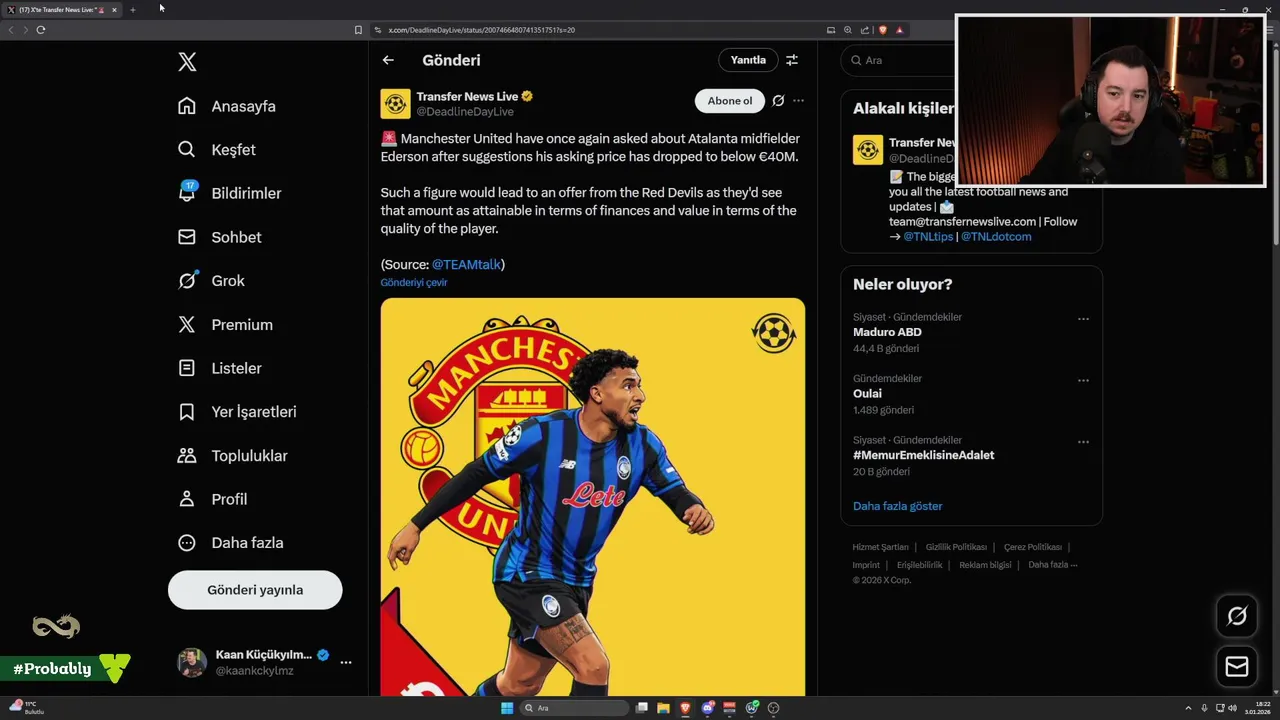
Task: Open Gizlilik Politikası footer link
Action: pyautogui.click(x=956, y=547)
